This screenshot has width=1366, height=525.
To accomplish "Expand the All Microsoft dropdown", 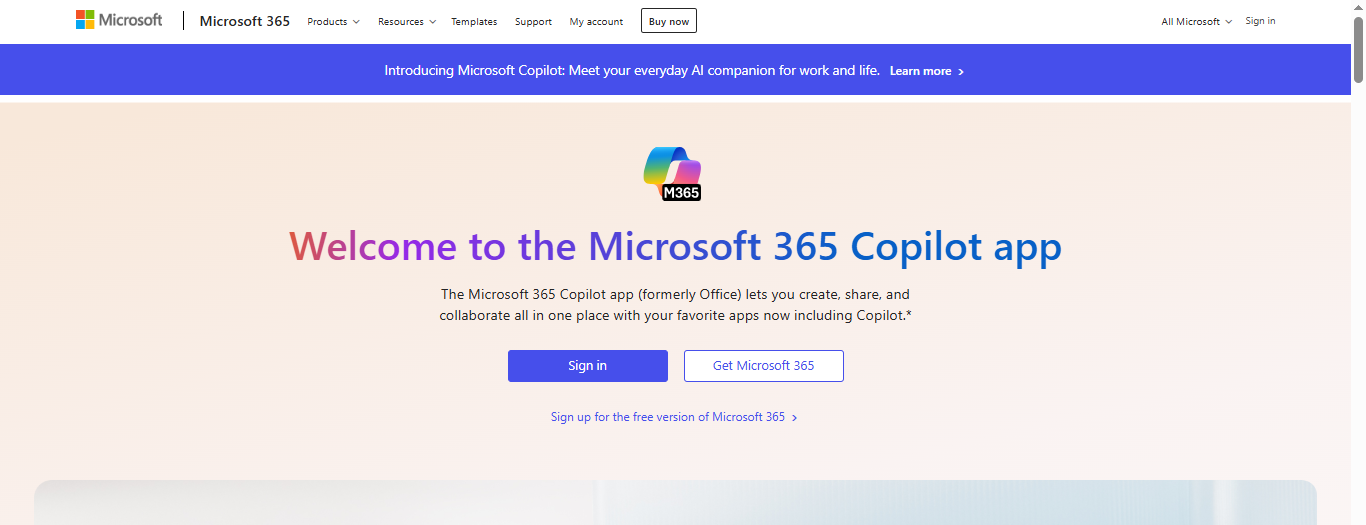I will pos(1196,22).
